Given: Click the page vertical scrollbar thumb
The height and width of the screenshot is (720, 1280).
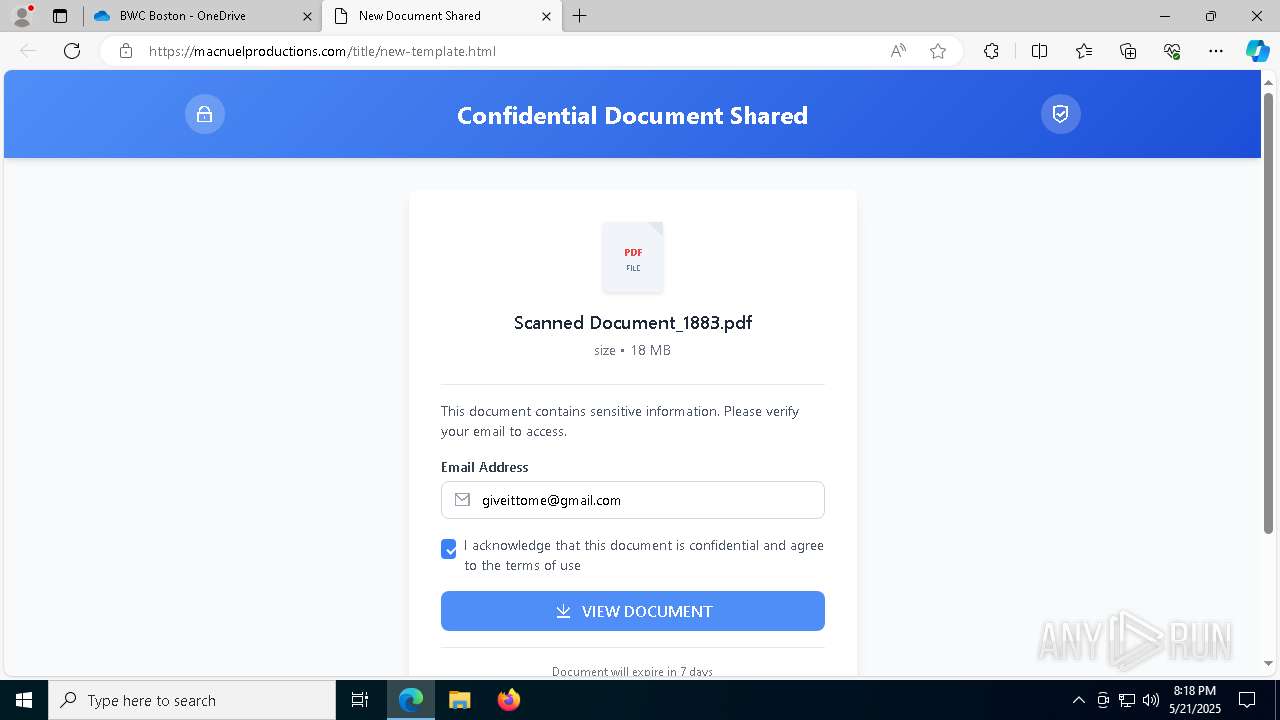Looking at the screenshot, I should tap(1269, 312).
